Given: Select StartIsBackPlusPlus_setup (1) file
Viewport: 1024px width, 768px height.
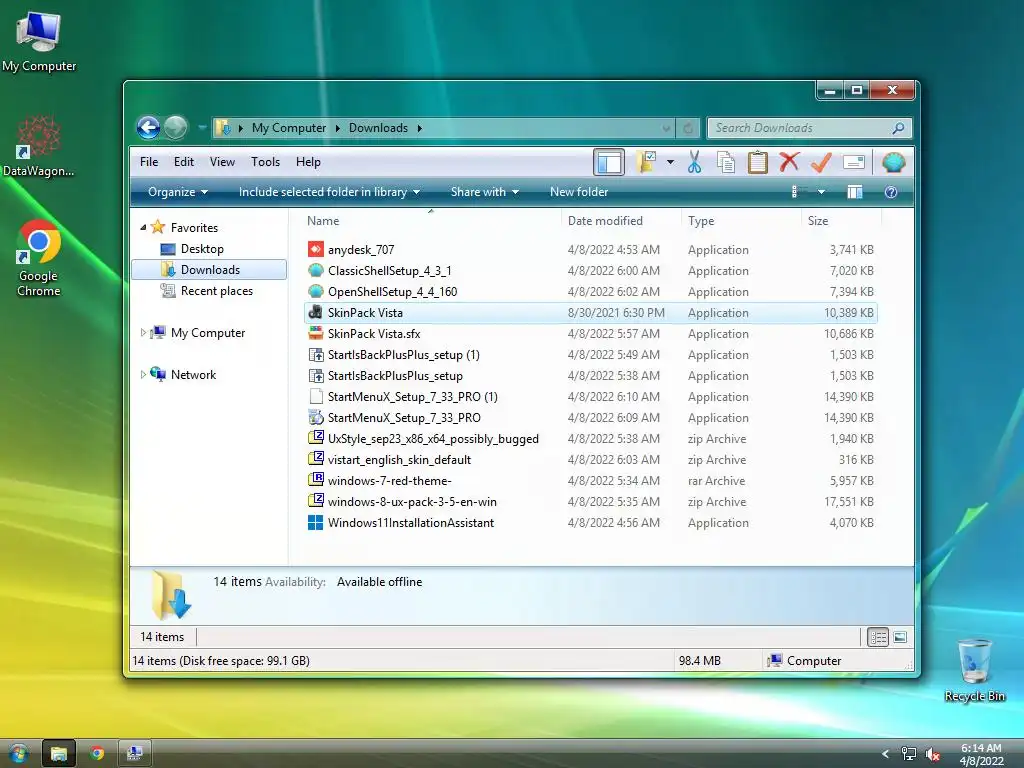Looking at the screenshot, I should pyautogui.click(x=590, y=355).
